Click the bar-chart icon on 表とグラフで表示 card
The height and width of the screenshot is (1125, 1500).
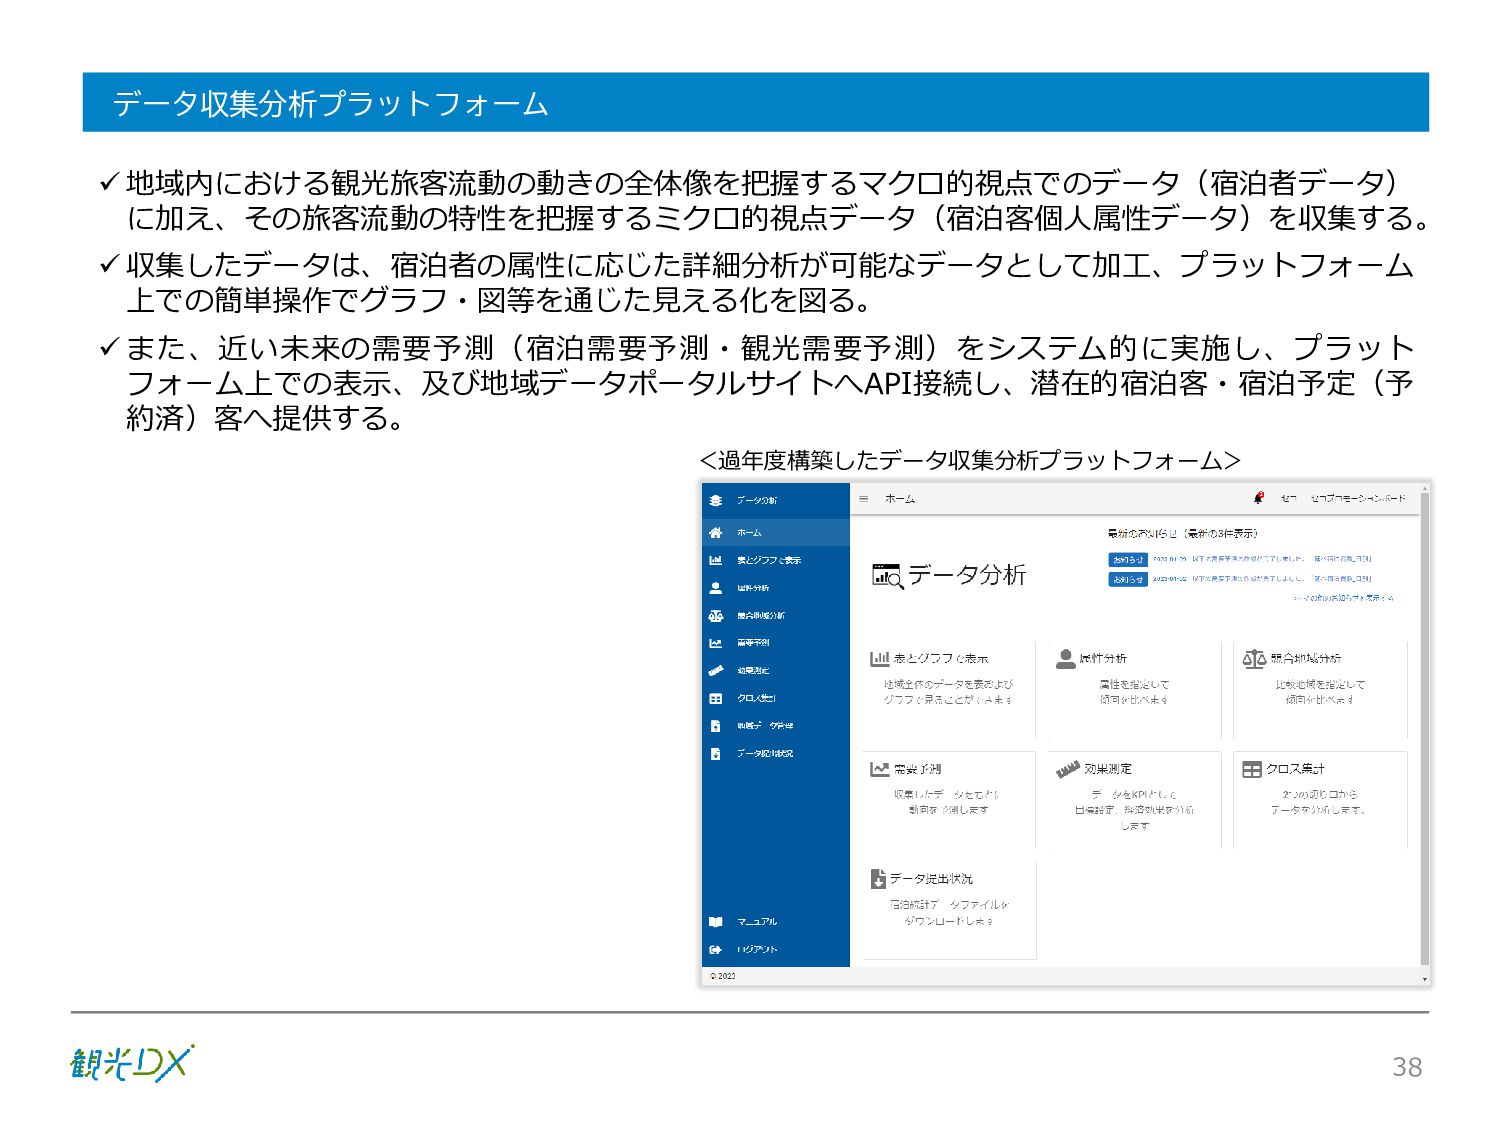click(x=879, y=658)
